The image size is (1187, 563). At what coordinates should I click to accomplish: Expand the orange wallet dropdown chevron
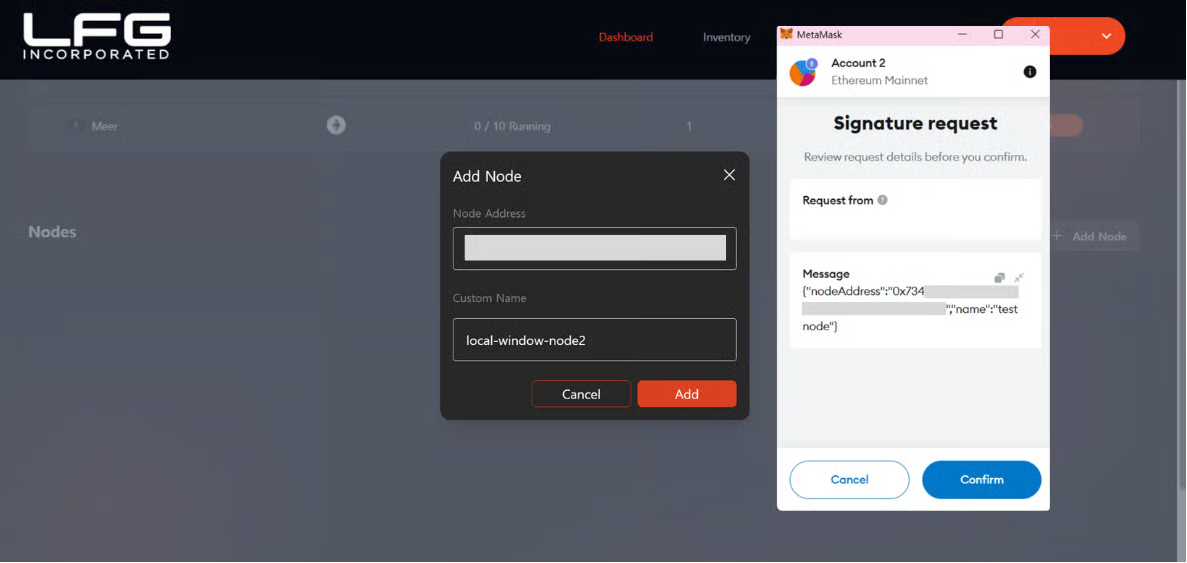coord(1106,36)
